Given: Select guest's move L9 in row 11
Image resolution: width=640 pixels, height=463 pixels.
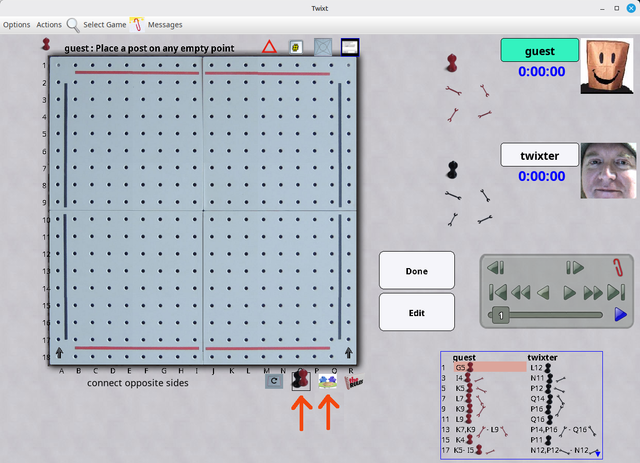Looking at the screenshot, I should [464, 419].
